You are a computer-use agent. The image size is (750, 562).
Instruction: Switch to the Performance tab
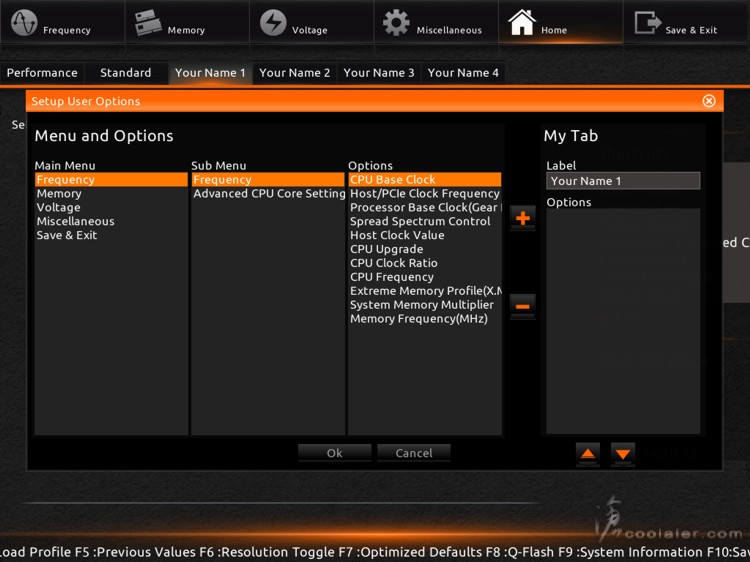pos(42,73)
